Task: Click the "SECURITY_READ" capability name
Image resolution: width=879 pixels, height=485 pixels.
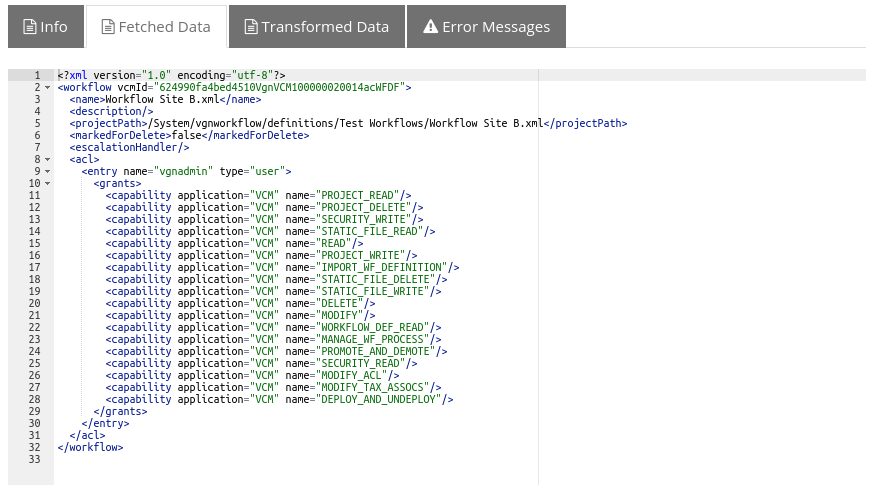Action: 360,363
